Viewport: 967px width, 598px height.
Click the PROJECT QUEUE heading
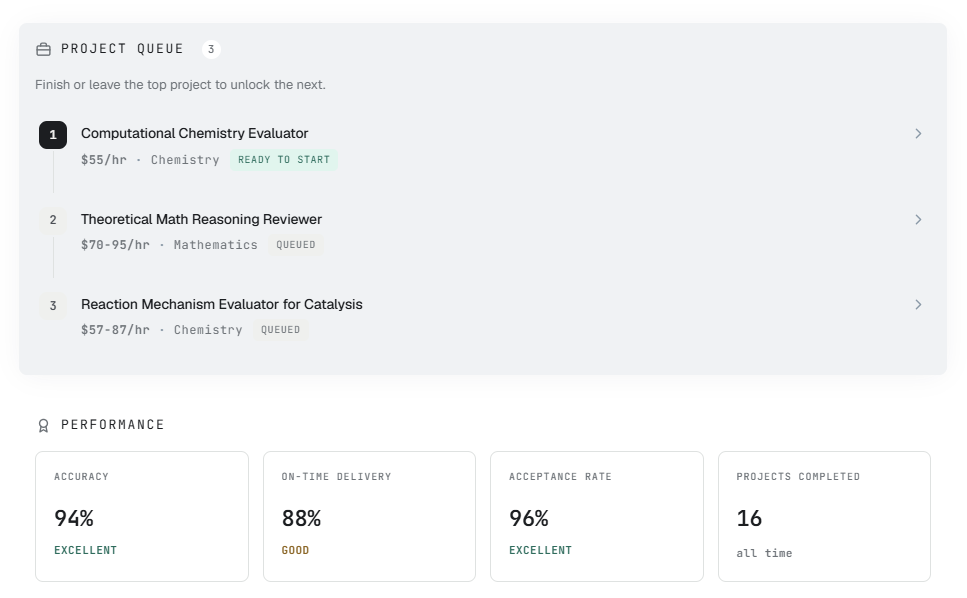pyautogui.click(x=122, y=49)
